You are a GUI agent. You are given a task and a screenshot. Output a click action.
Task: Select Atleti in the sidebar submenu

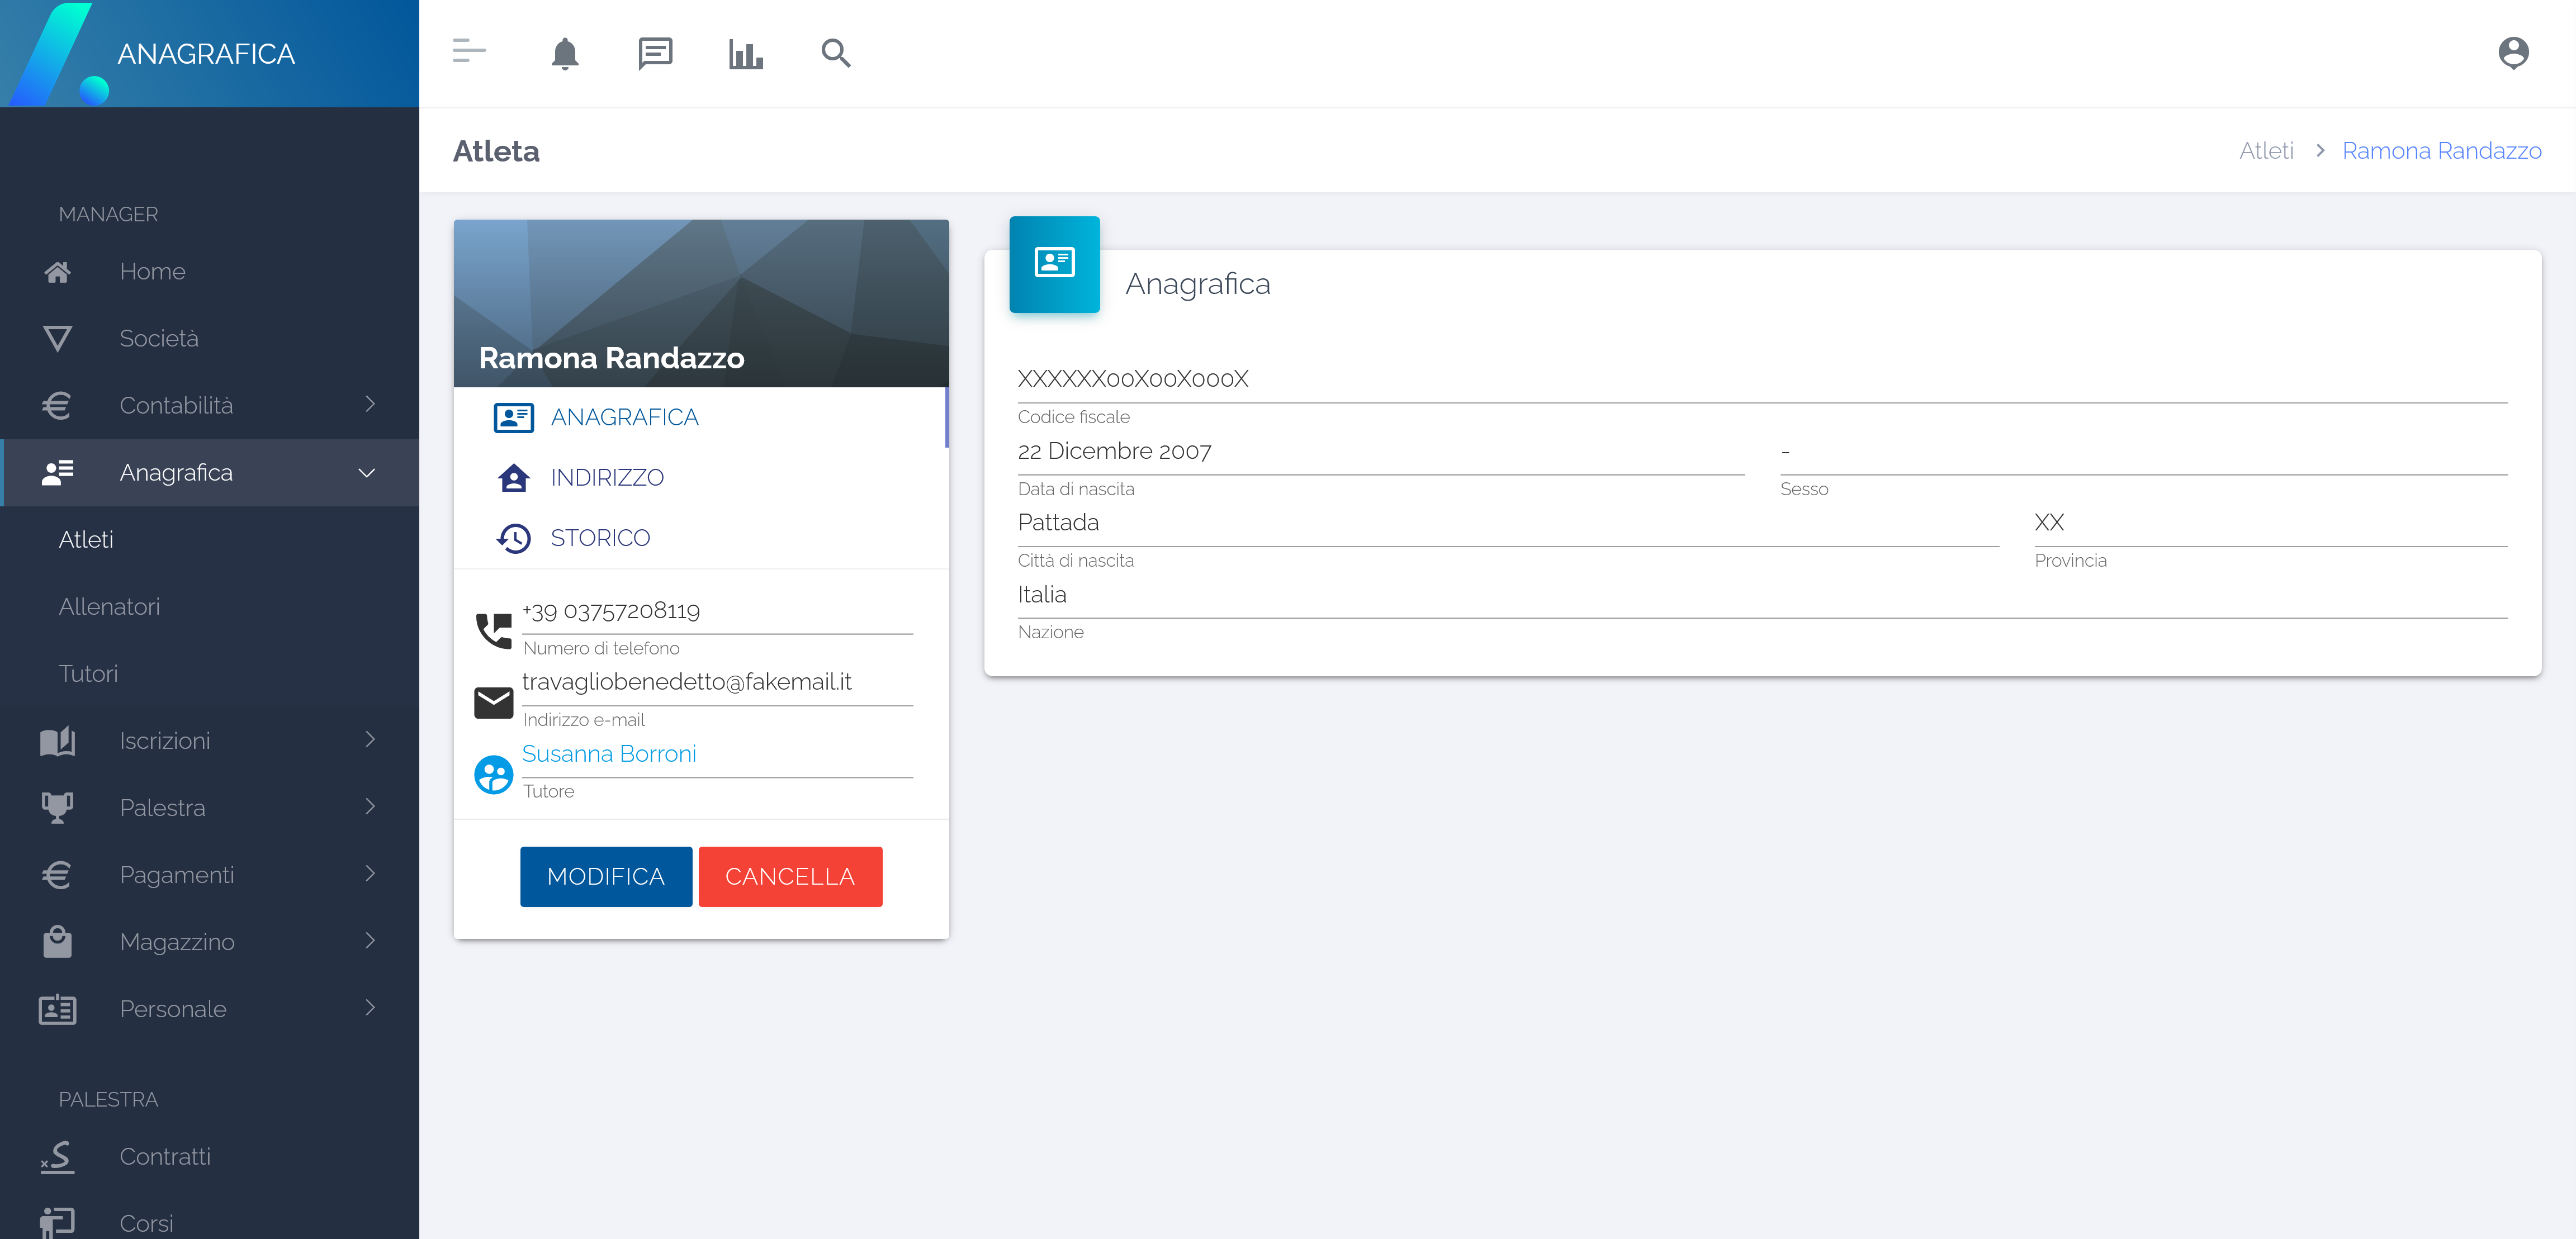pyautogui.click(x=209, y=540)
